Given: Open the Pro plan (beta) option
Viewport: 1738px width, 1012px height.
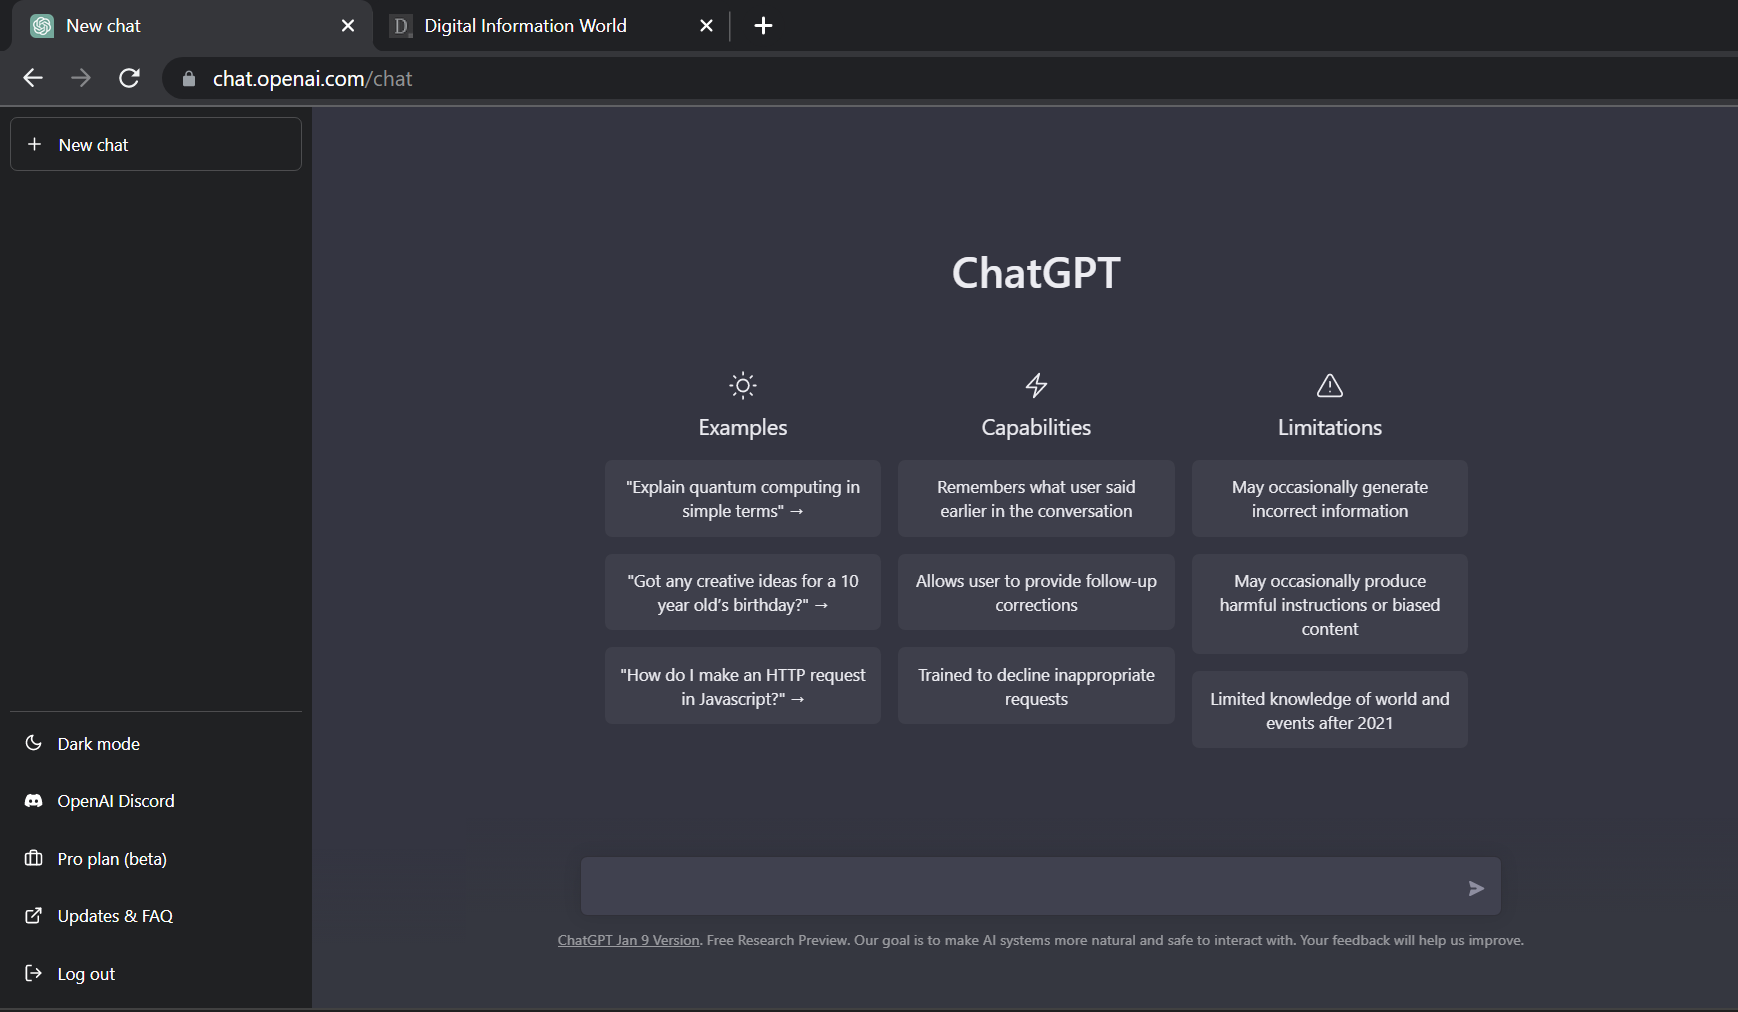Looking at the screenshot, I should (x=156, y=858).
